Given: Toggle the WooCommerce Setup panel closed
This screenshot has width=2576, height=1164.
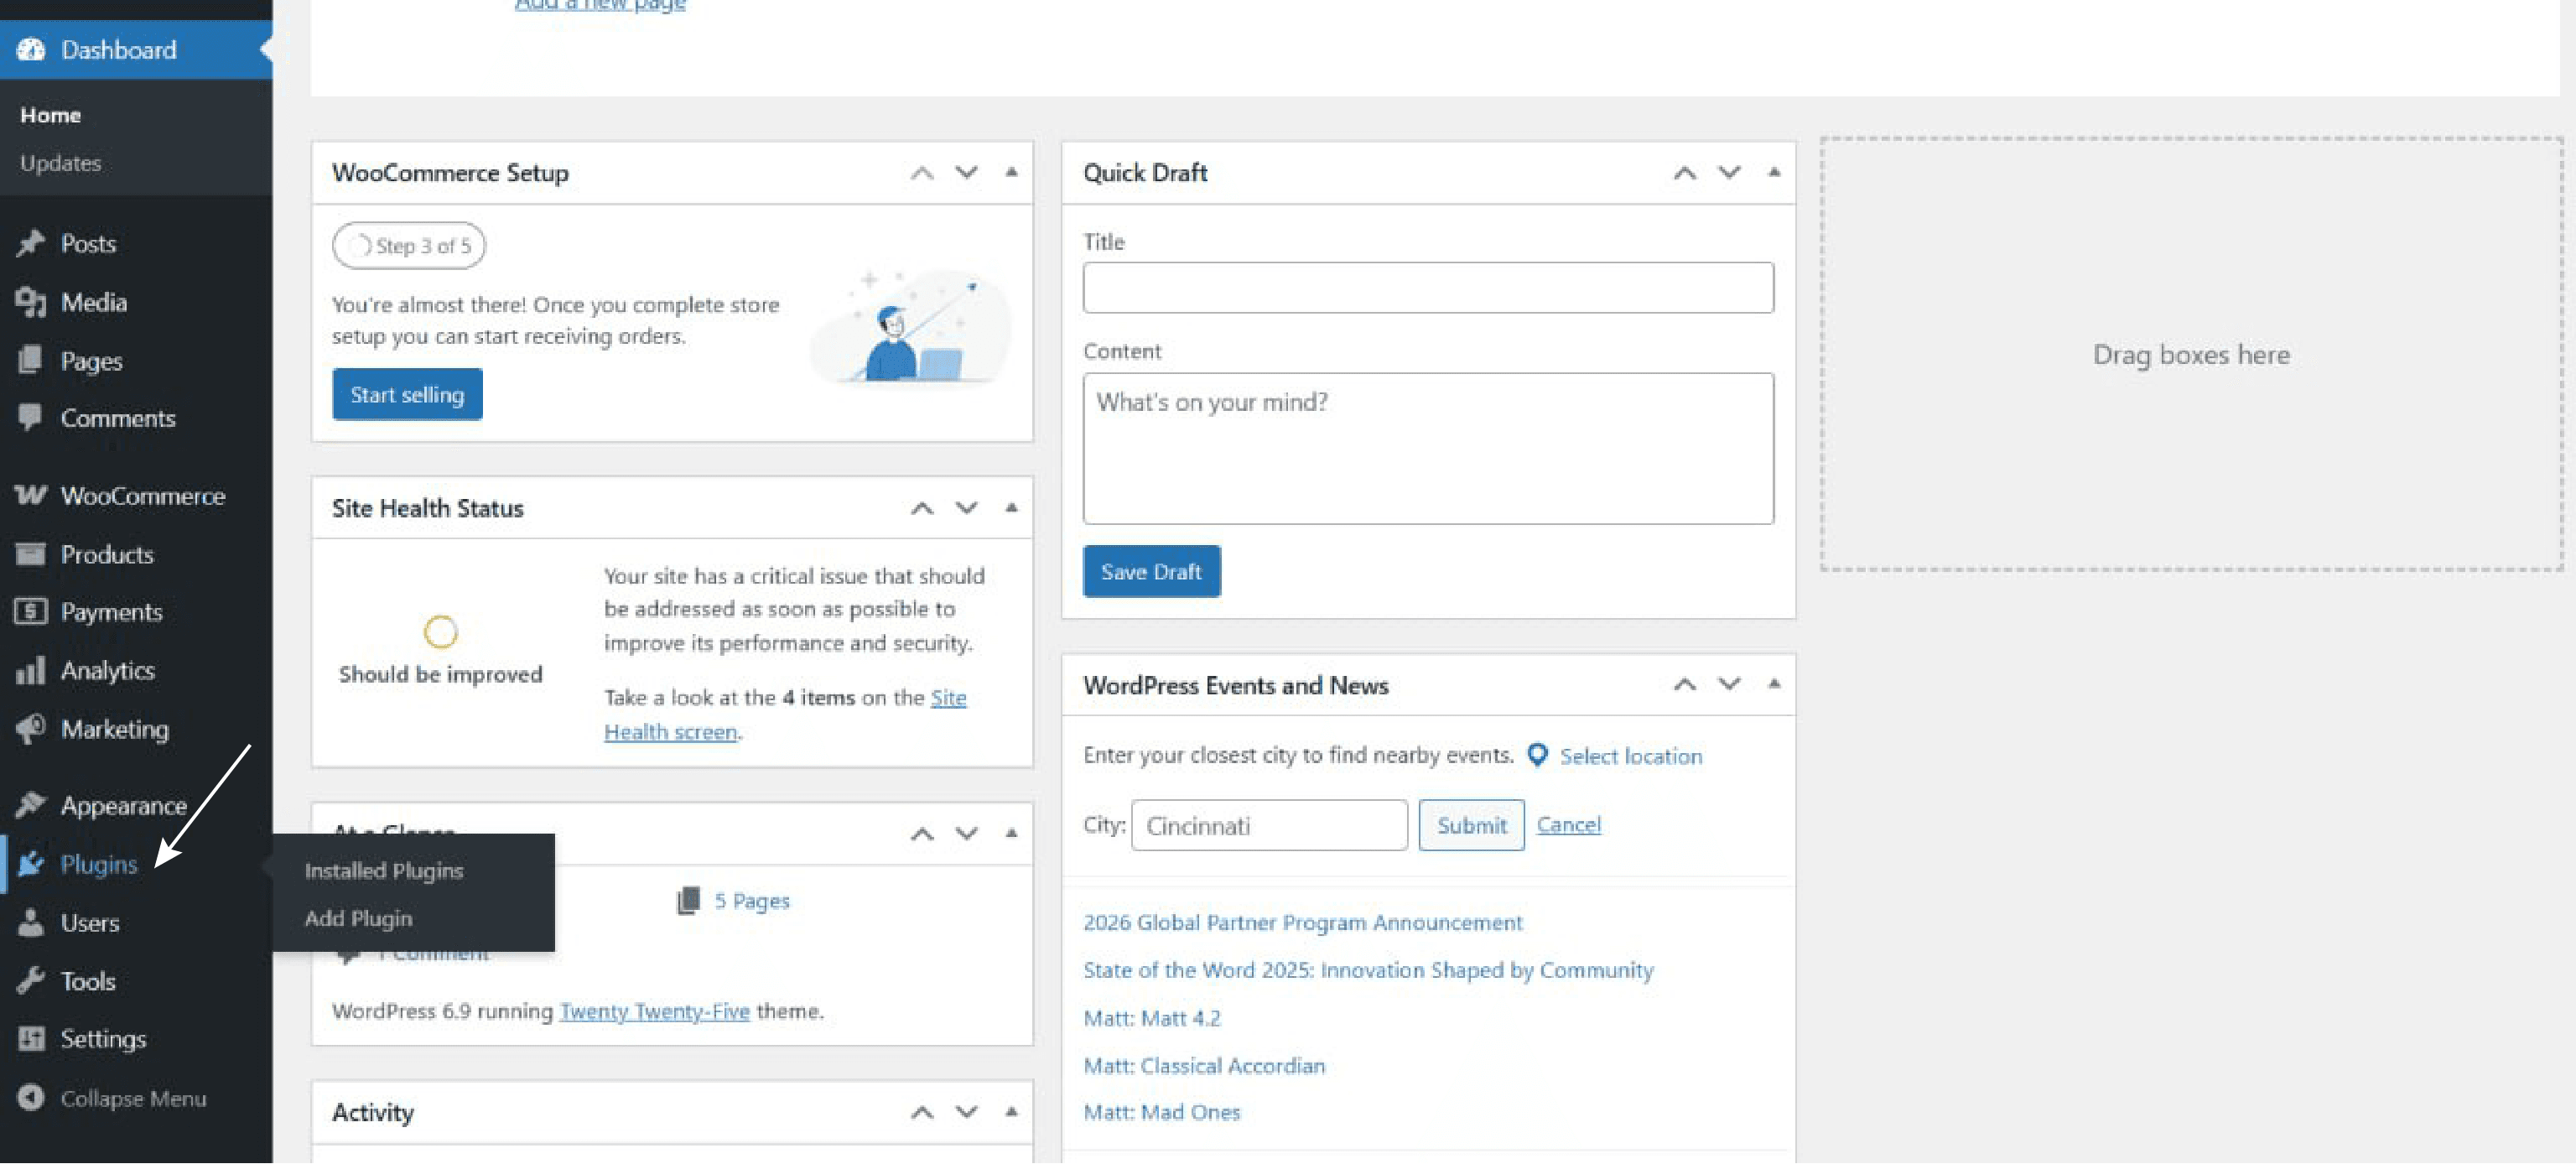Looking at the screenshot, I should 1011,172.
